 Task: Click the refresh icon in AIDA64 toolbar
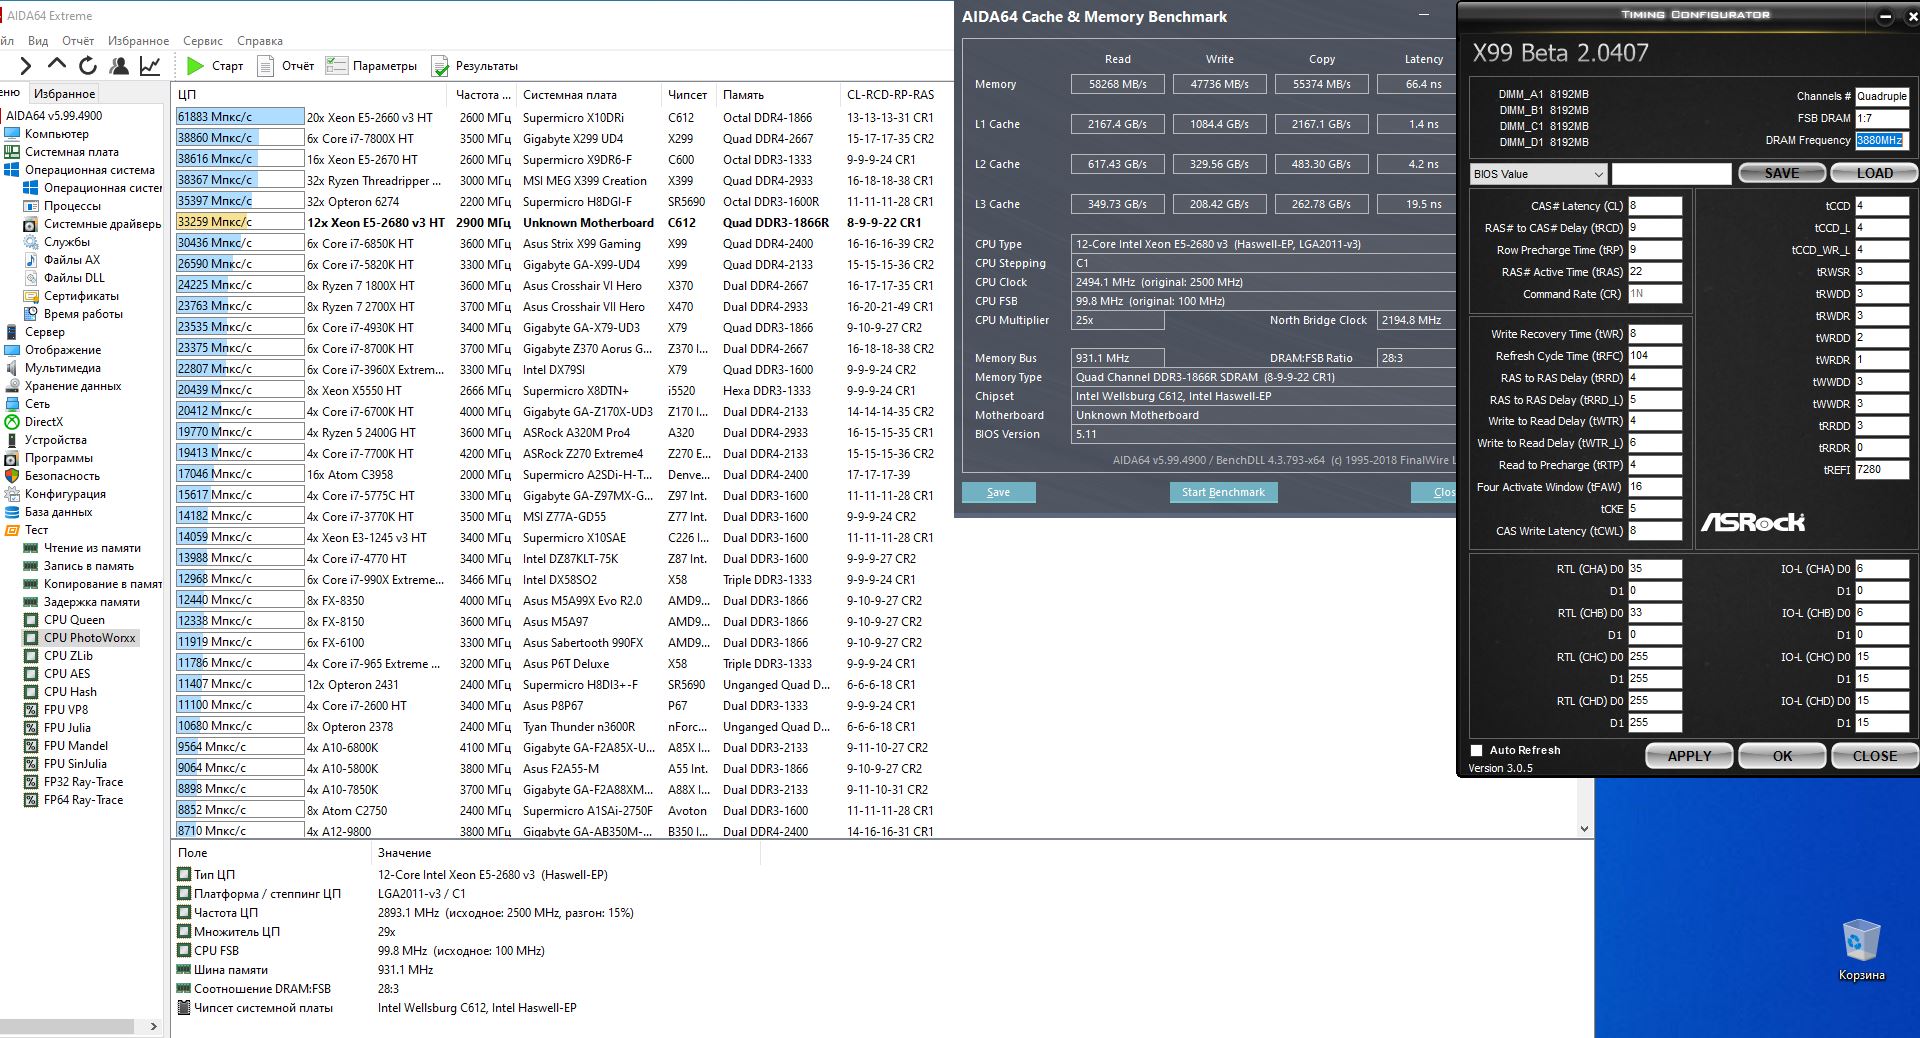88,66
